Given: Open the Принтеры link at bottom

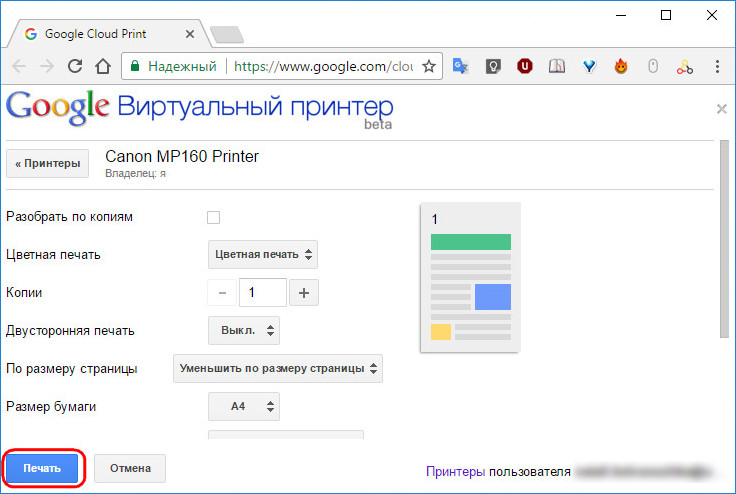Looking at the screenshot, I should 455,471.
